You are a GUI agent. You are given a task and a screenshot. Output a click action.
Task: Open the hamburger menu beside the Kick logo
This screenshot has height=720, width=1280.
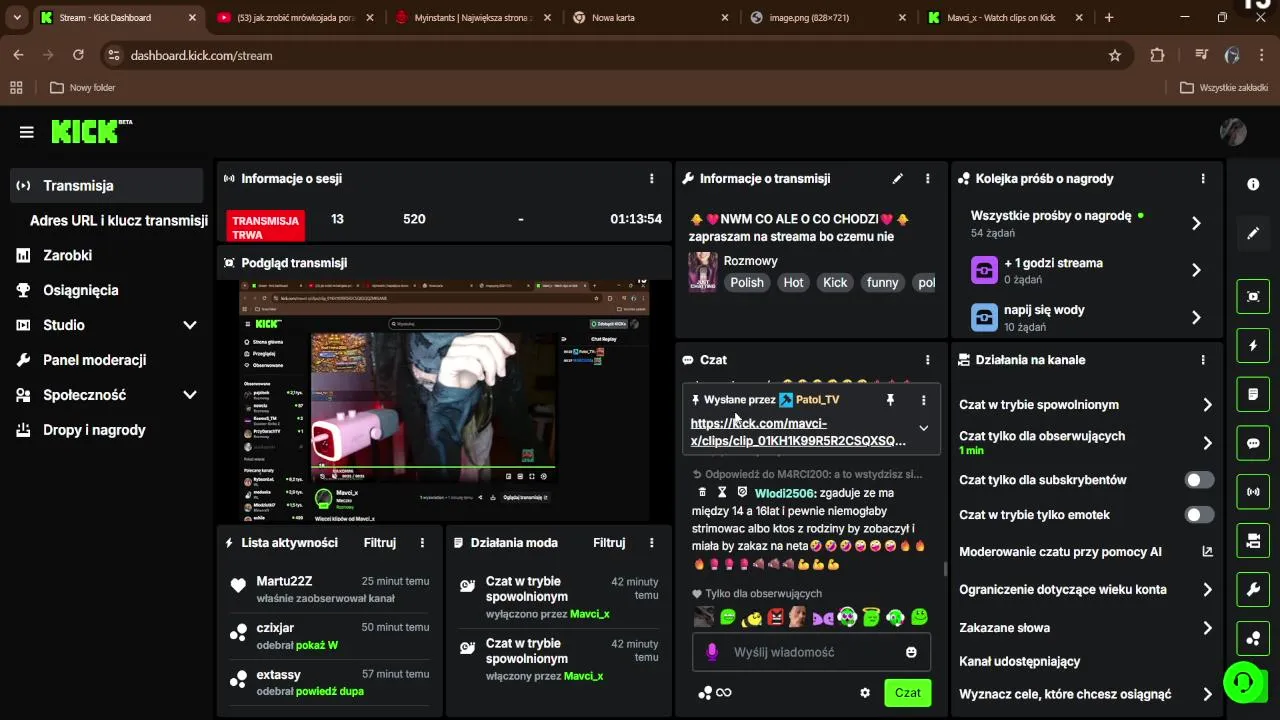click(x=26, y=132)
